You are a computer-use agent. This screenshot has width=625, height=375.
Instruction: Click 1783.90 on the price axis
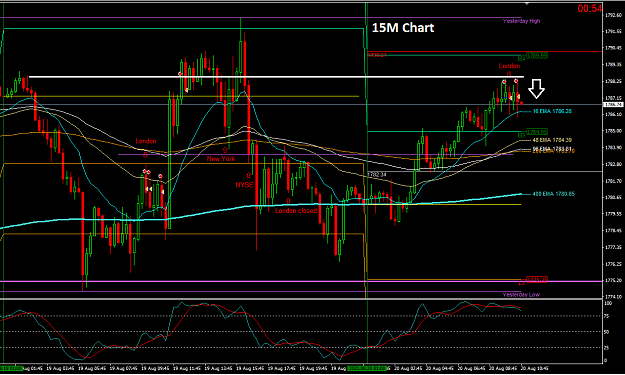(x=613, y=148)
